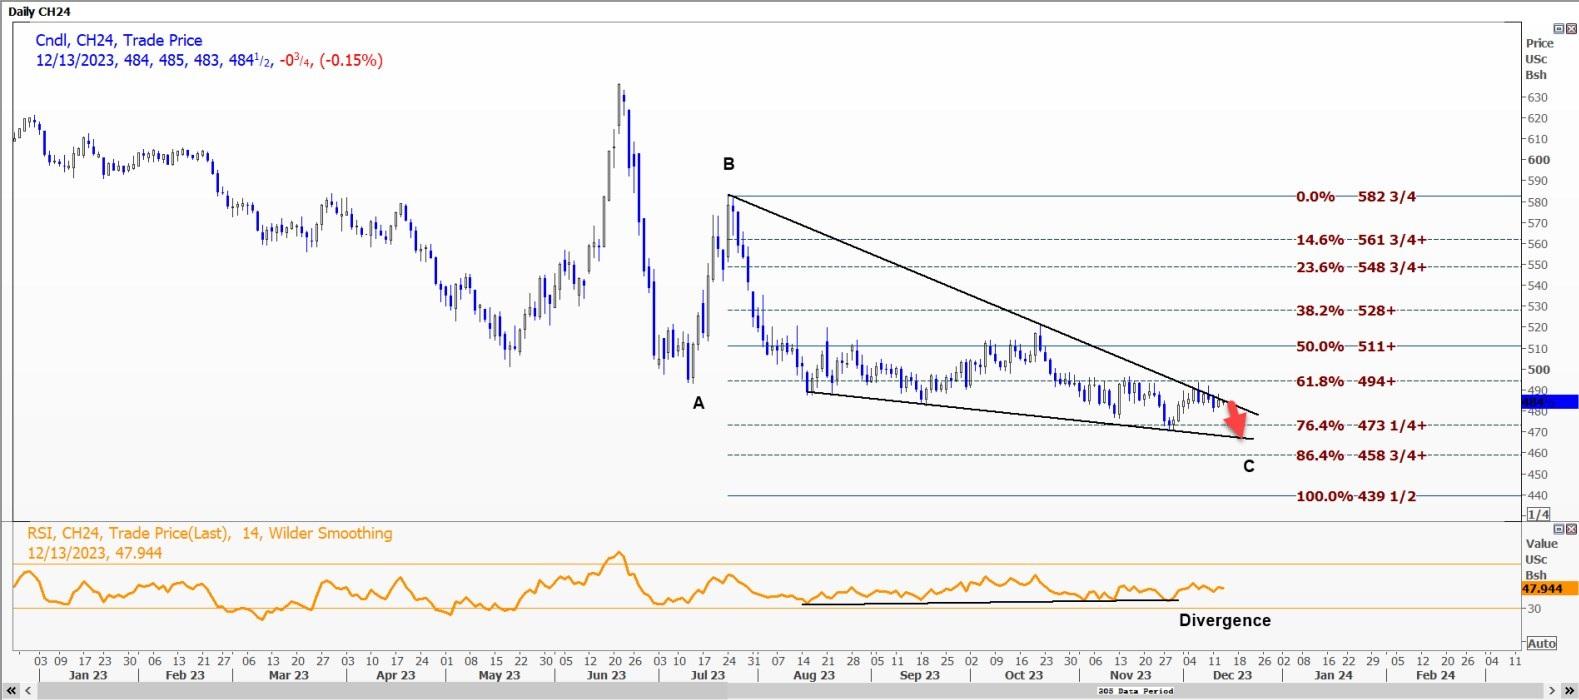Click the horizontal time scrollbar track
Image resolution: width=1579 pixels, height=700 pixels.
coord(780,691)
